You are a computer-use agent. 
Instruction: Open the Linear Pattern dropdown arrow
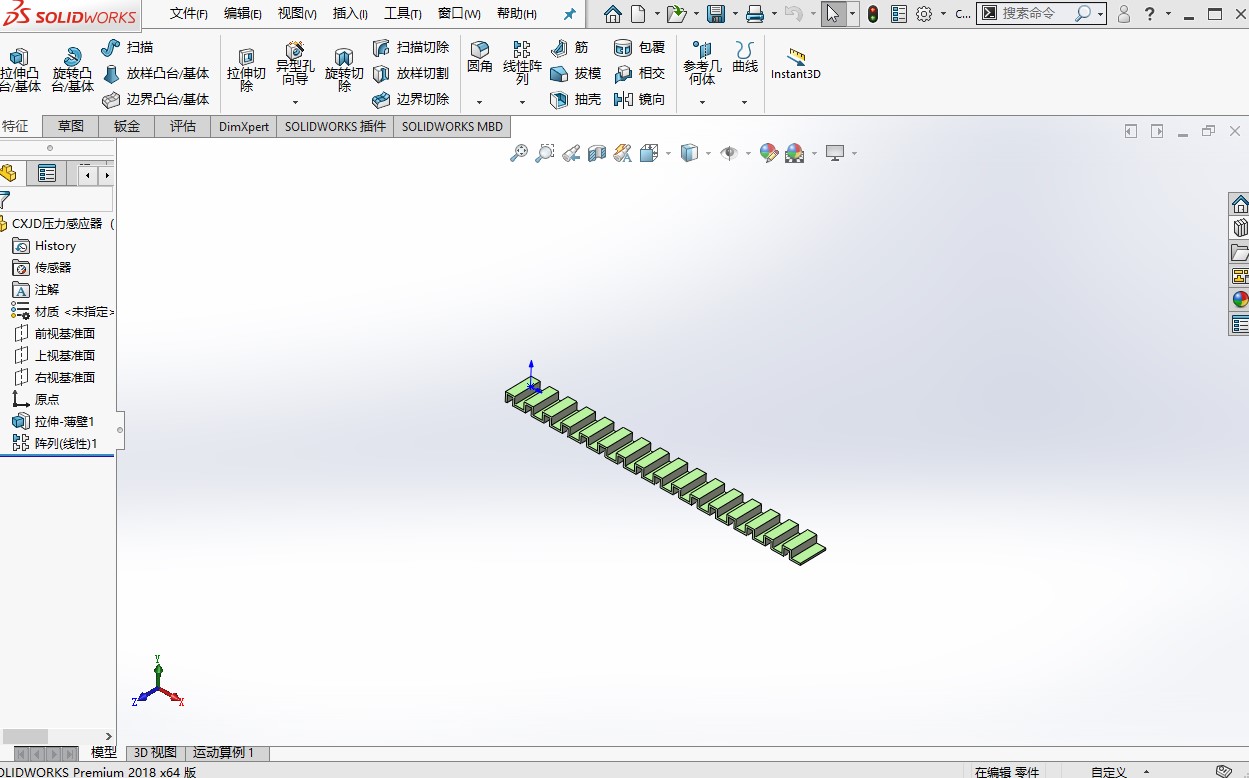[522, 102]
